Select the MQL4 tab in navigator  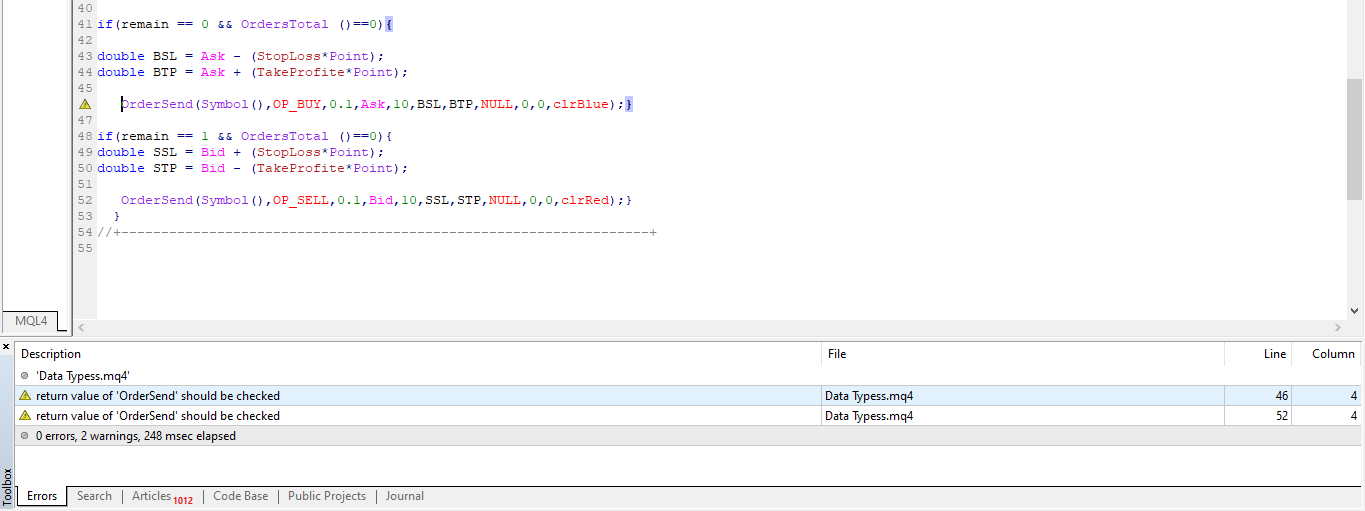point(30,321)
